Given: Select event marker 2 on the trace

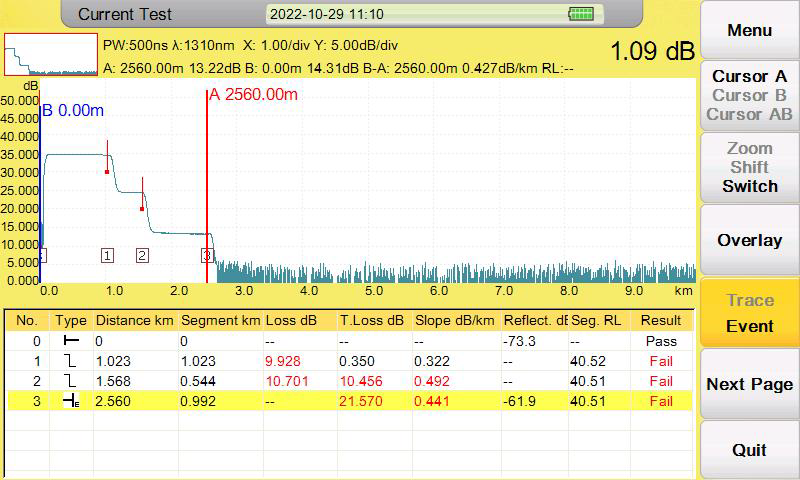Looking at the screenshot, I should (142, 255).
